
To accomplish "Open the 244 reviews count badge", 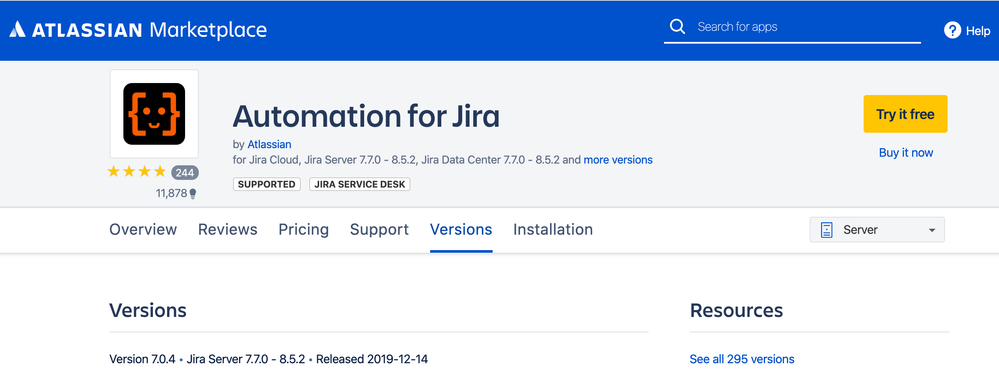I will coord(185,173).
